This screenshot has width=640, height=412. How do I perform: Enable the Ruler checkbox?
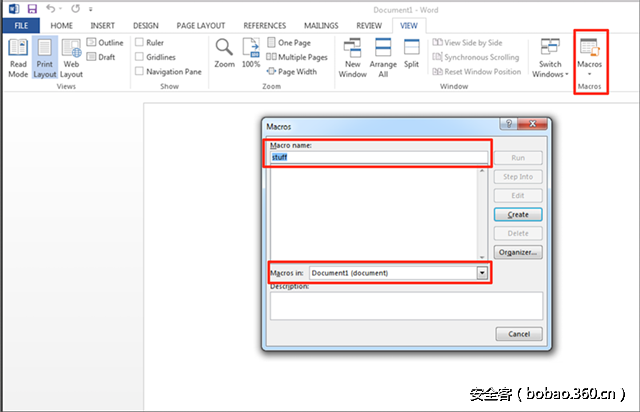point(139,42)
